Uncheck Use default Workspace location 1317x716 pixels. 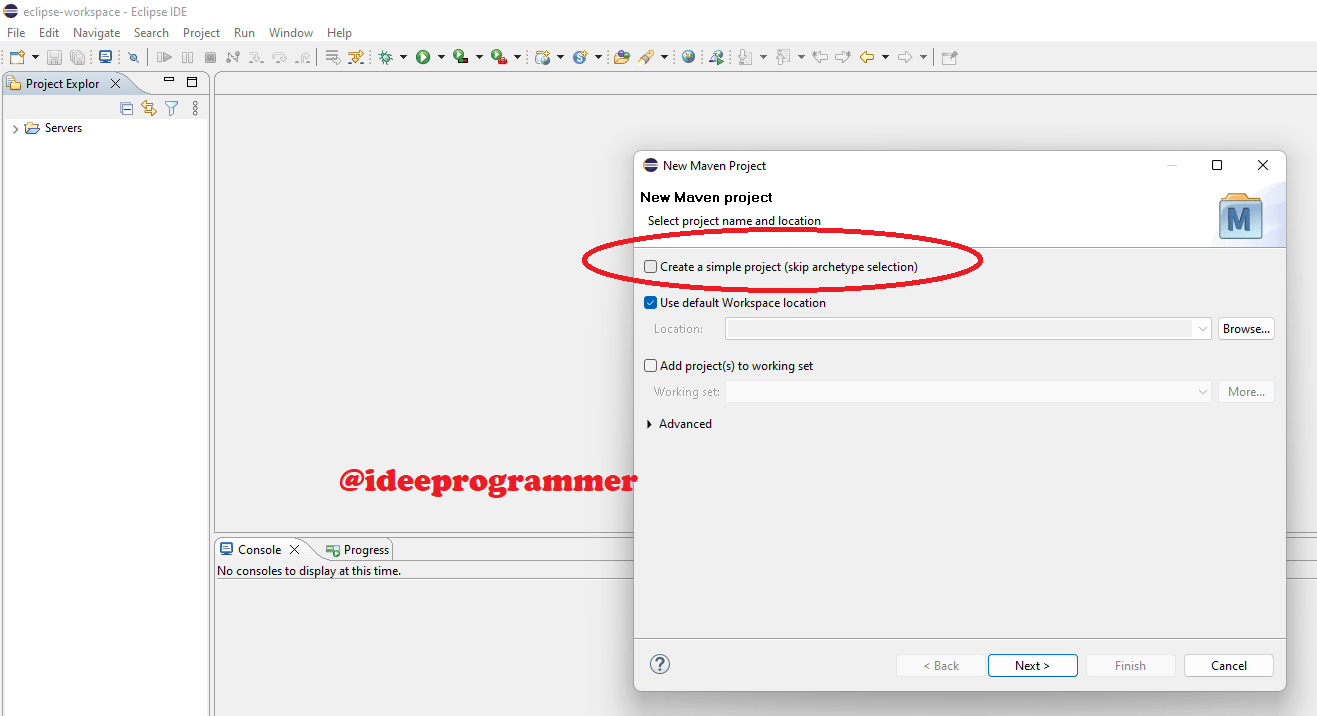651,303
